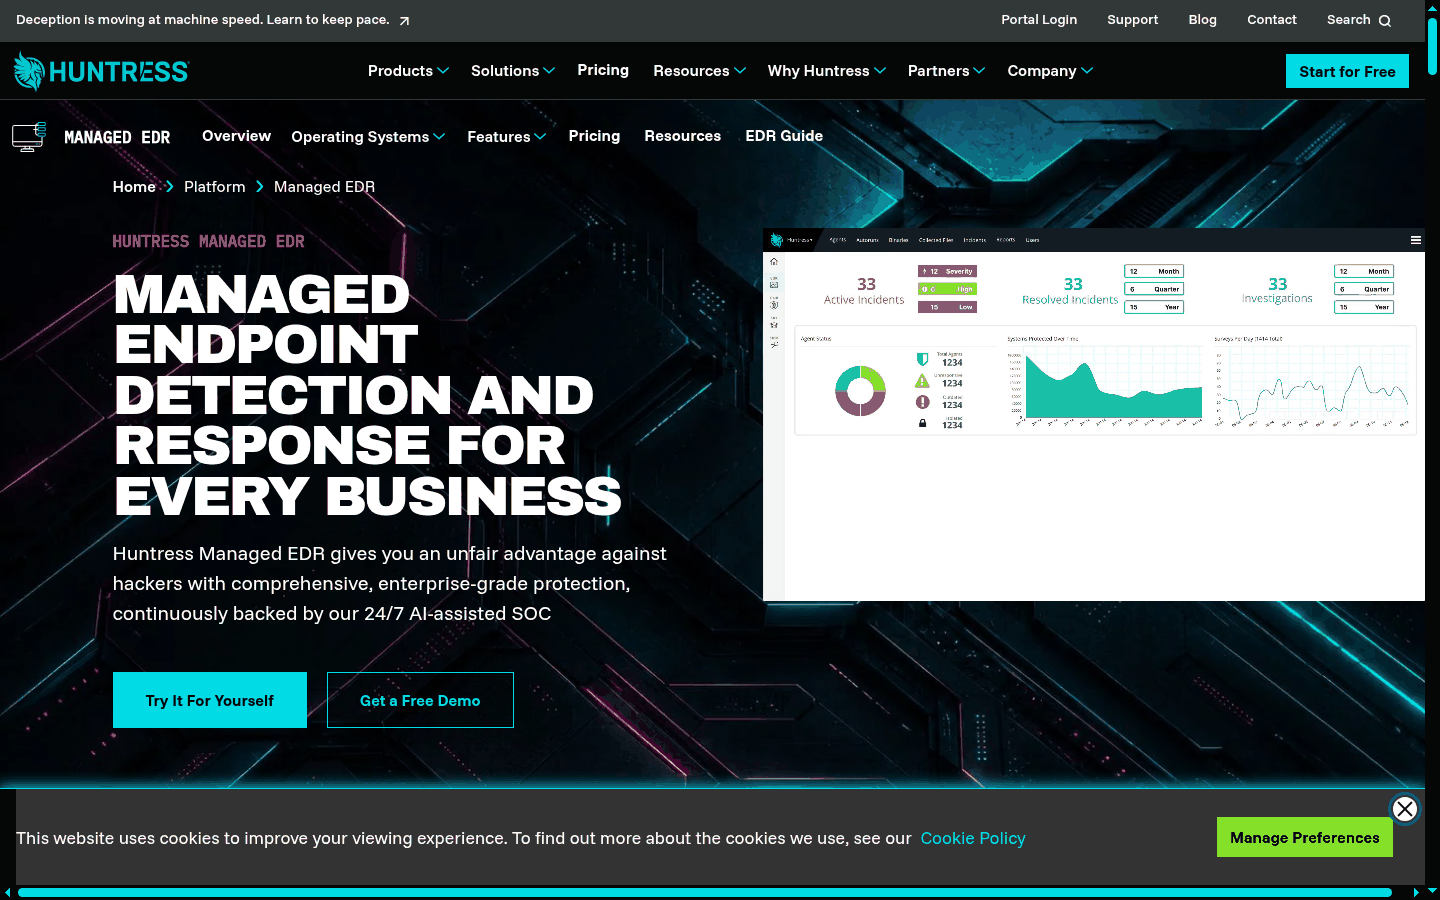Click the Huntress logo
This screenshot has height=900, width=1440.
point(101,71)
